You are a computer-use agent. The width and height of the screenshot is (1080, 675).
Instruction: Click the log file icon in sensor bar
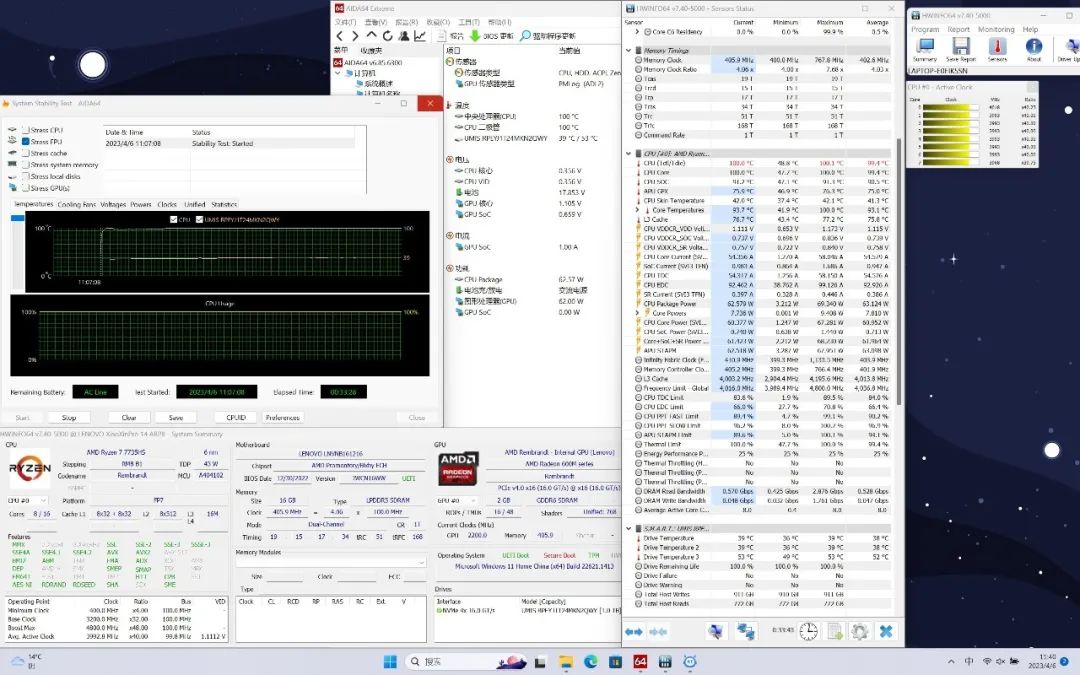835,631
